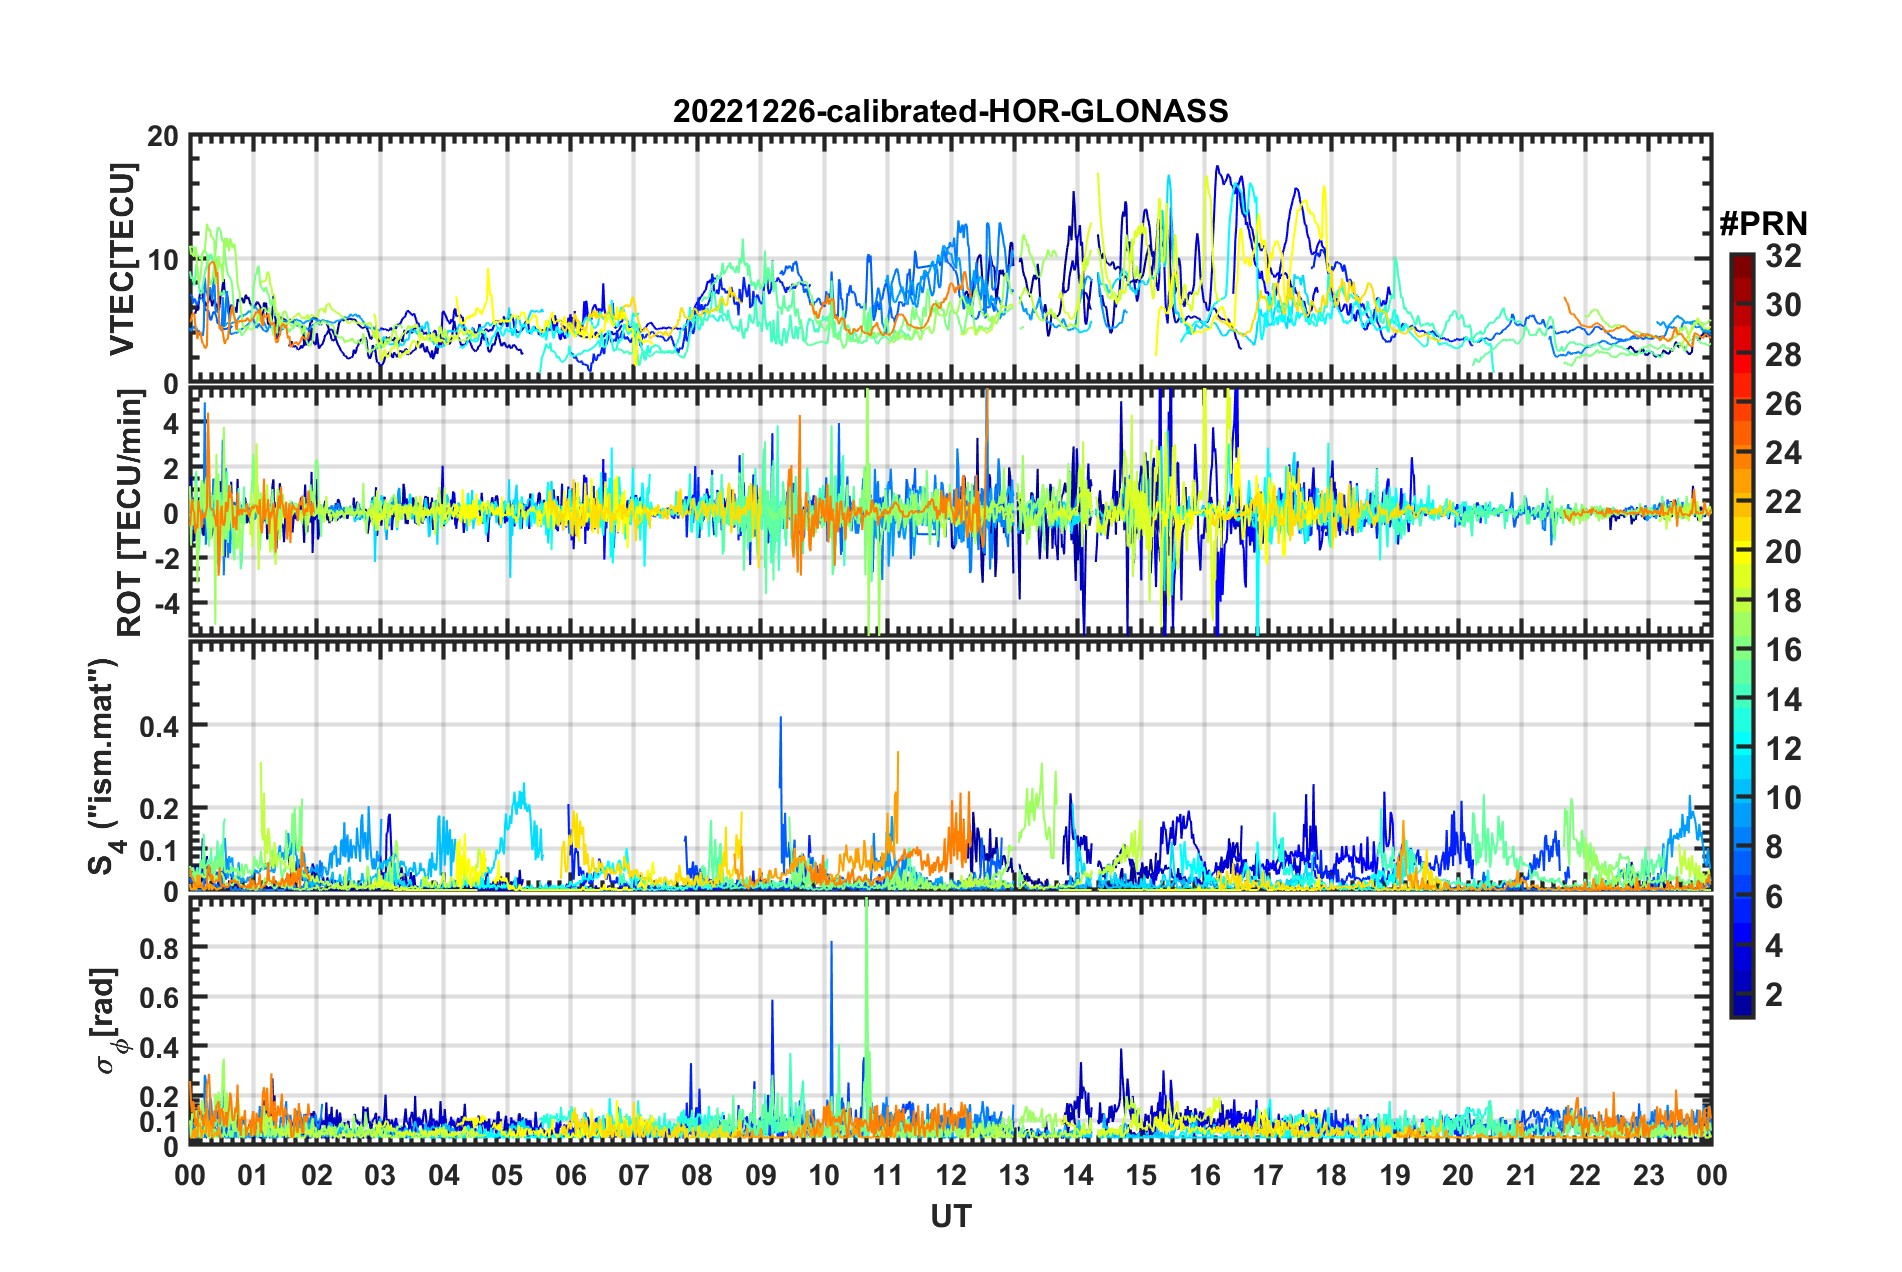Click colorbar tick label "28"

[x=1784, y=355]
